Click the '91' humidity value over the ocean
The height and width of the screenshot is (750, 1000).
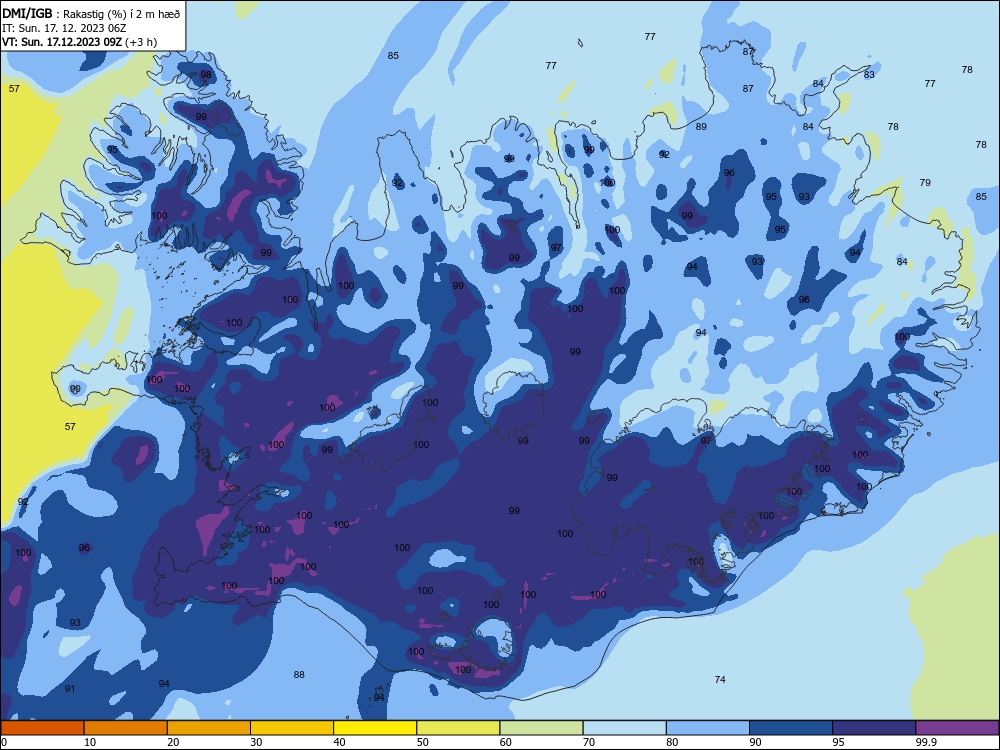coord(70,689)
